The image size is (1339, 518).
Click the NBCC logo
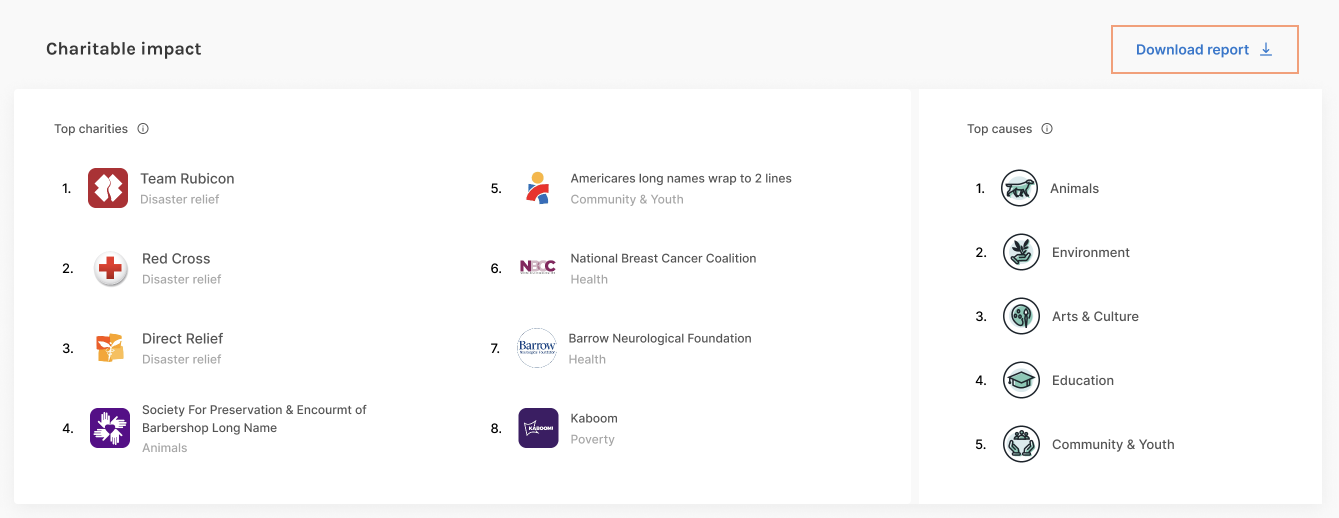point(538,267)
